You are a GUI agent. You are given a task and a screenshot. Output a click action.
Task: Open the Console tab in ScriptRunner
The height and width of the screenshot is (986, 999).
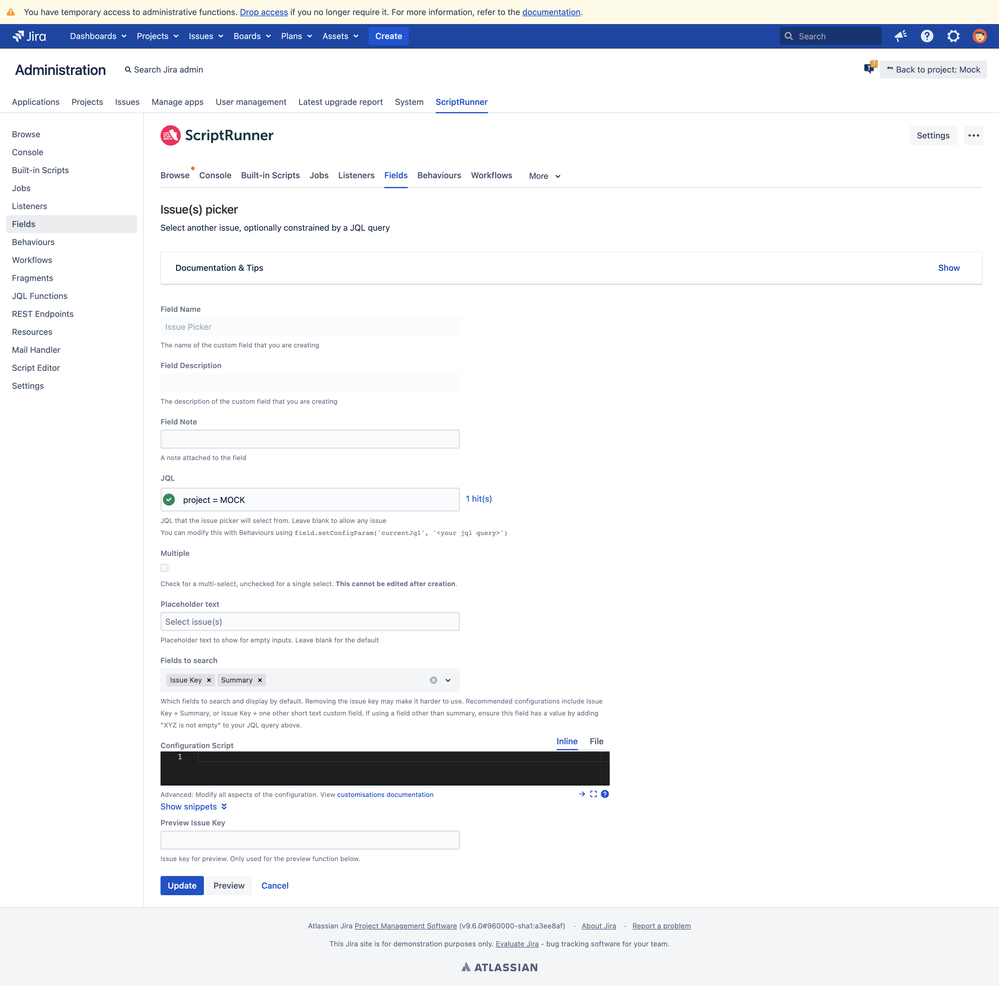[215, 175]
